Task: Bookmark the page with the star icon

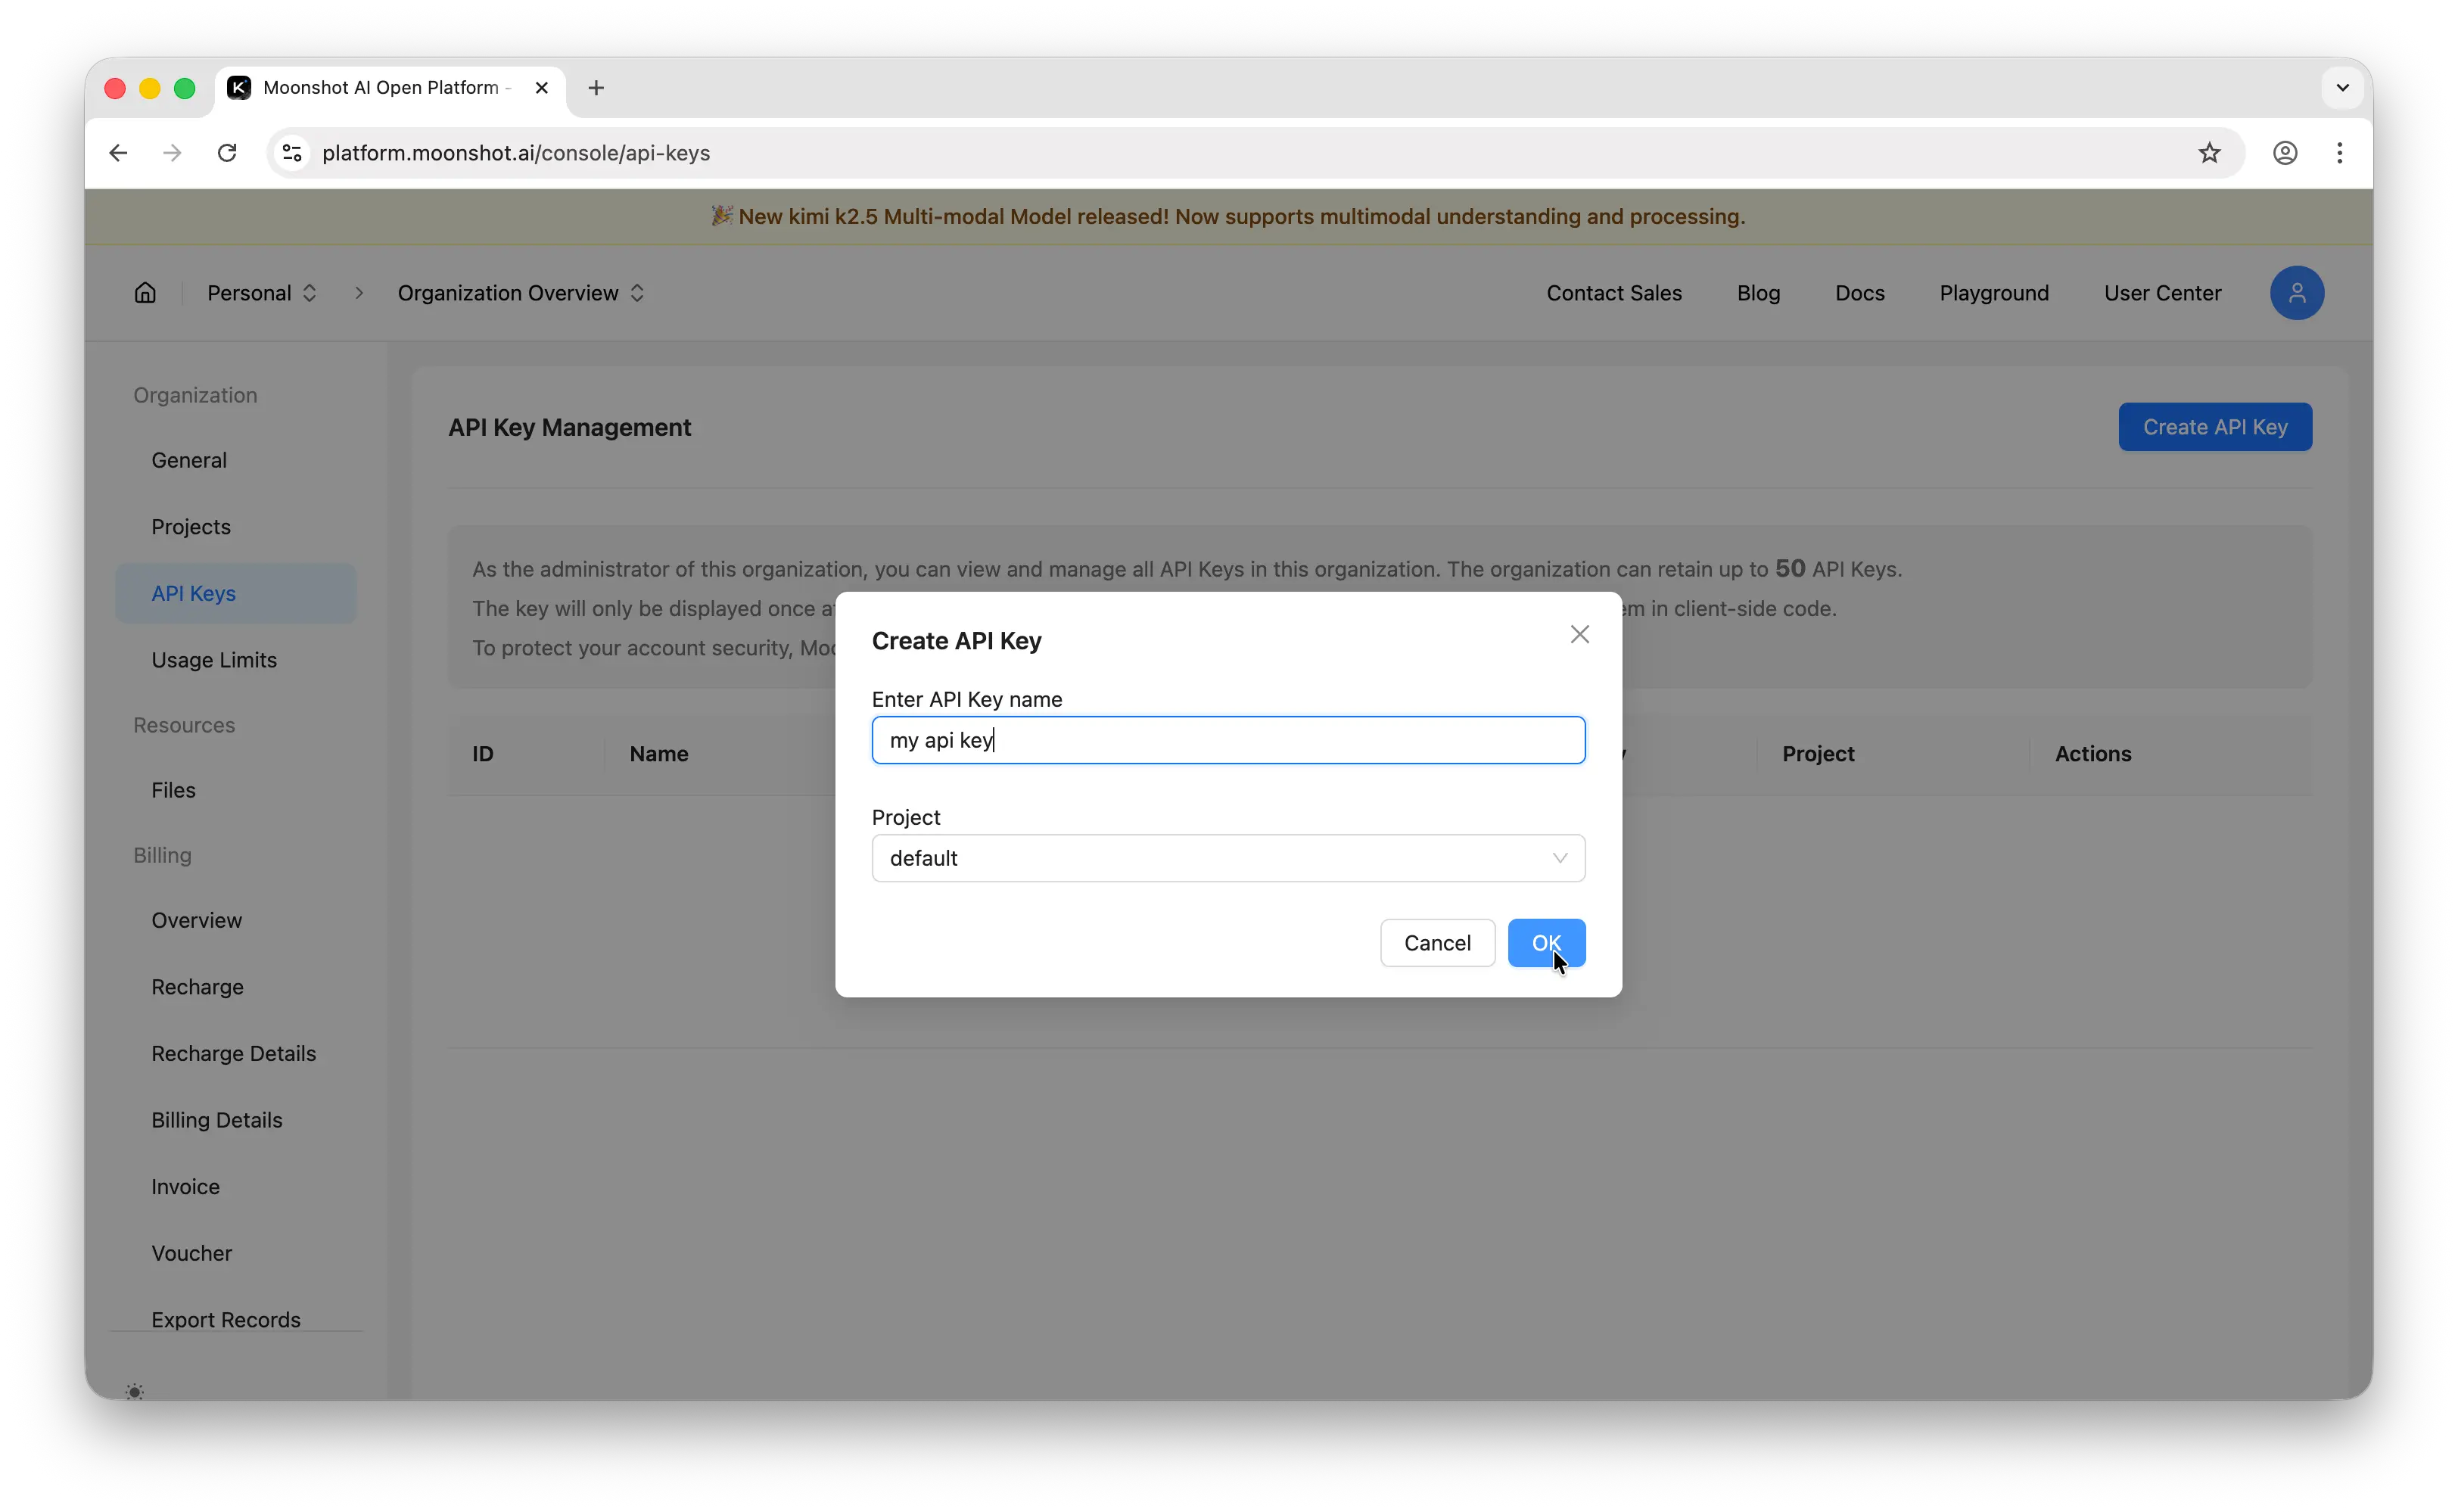Action: coord(2209,152)
